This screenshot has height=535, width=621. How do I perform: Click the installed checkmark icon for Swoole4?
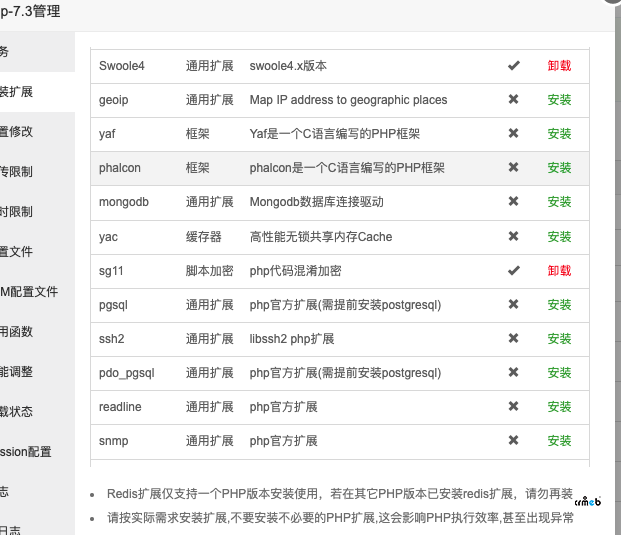[513, 66]
